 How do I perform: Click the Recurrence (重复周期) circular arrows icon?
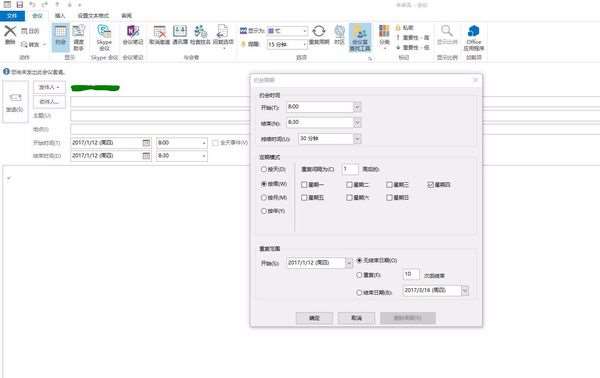click(x=319, y=31)
